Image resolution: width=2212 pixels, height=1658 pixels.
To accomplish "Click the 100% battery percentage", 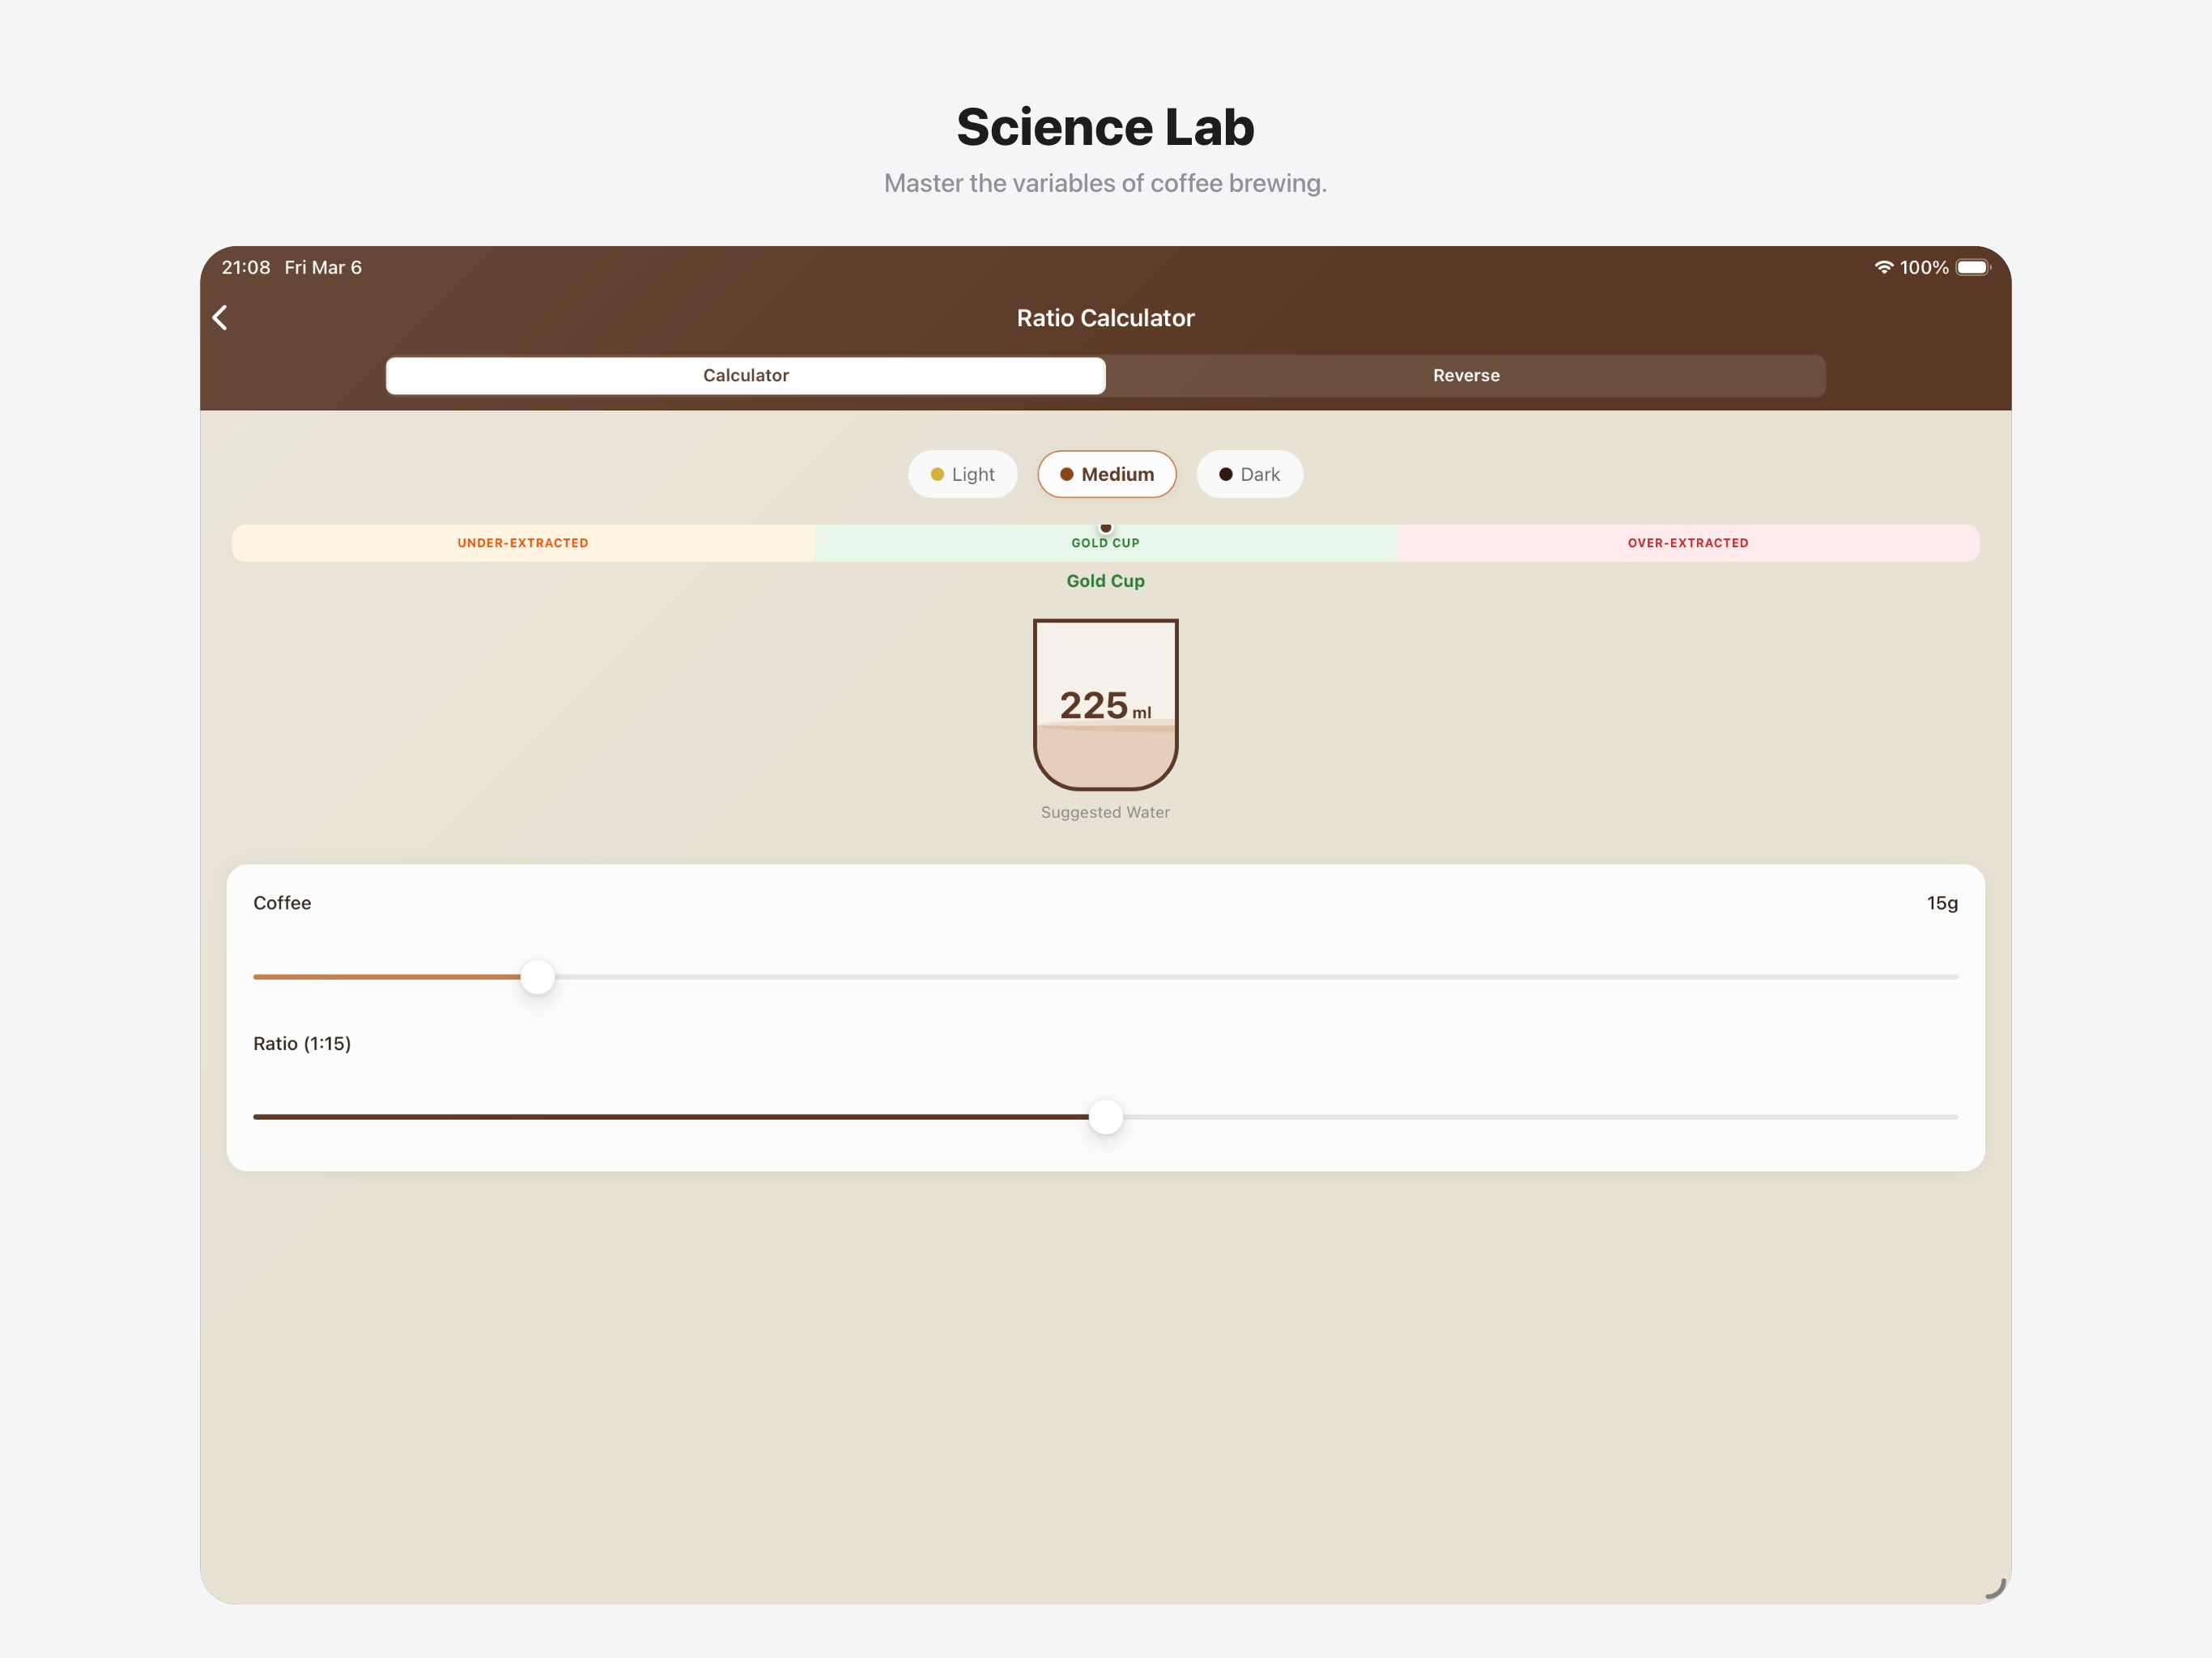I will [1923, 267].
